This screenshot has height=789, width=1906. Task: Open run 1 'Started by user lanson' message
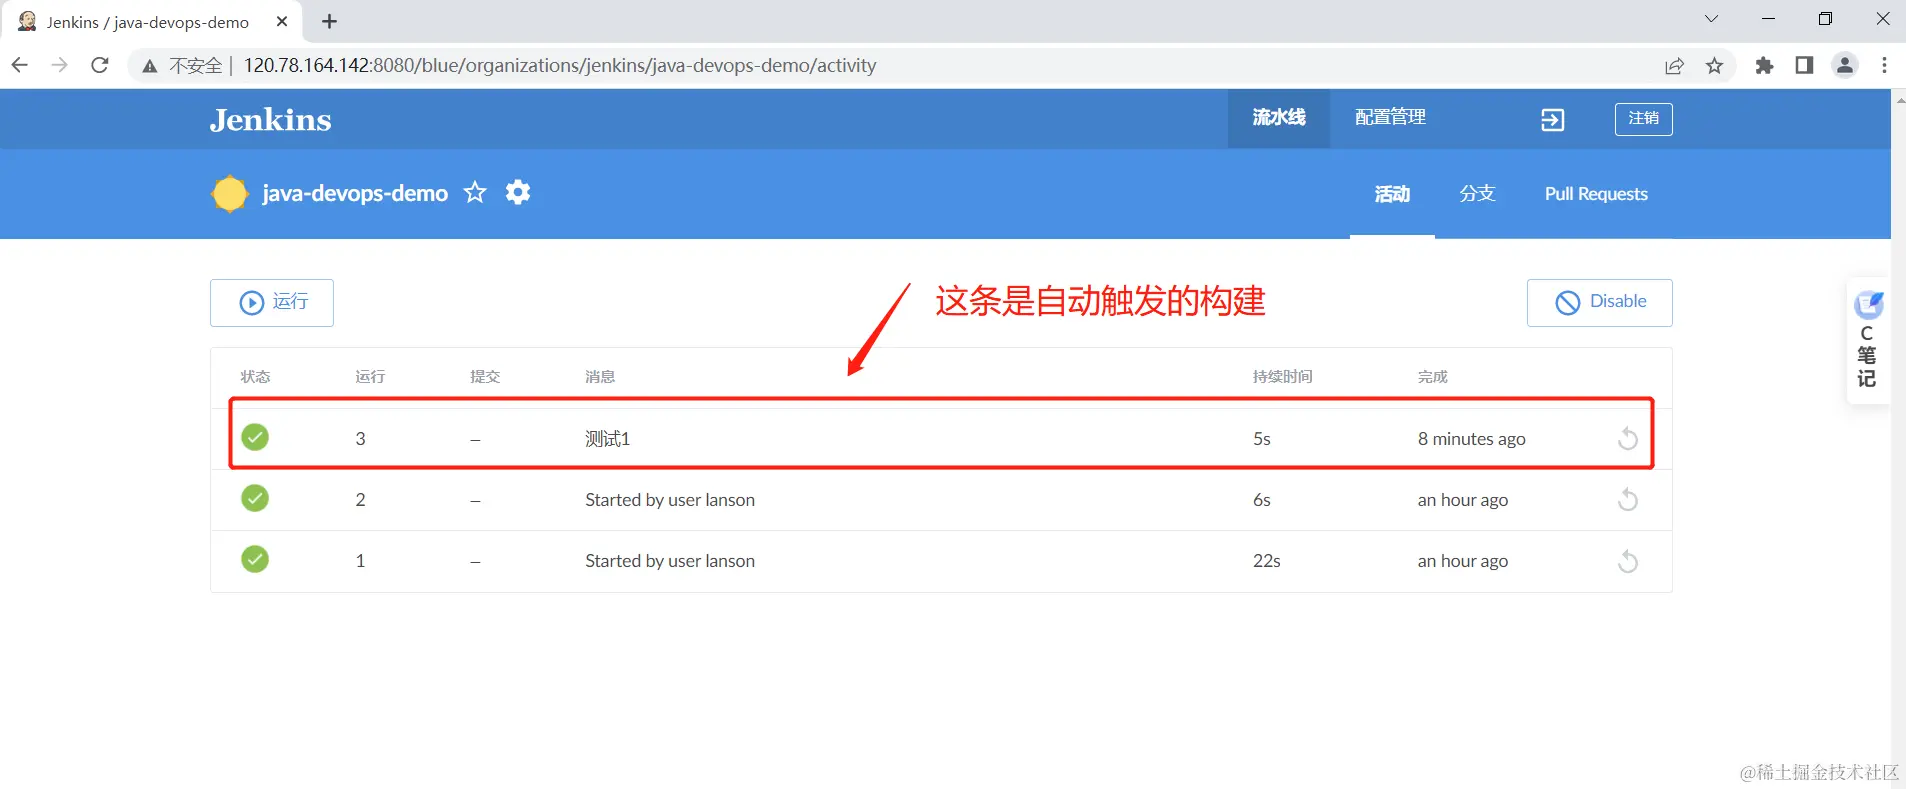(x=670, y=561)
